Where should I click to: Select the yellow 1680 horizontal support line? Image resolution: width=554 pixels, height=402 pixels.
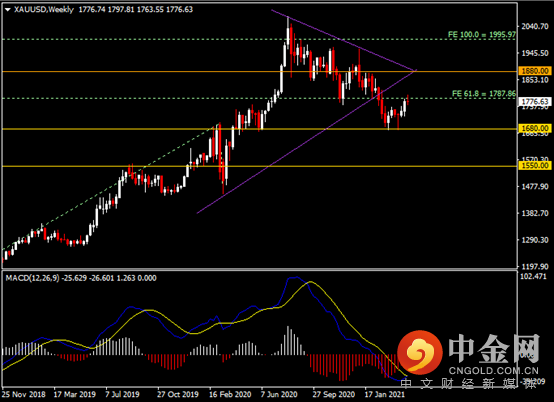260,129
